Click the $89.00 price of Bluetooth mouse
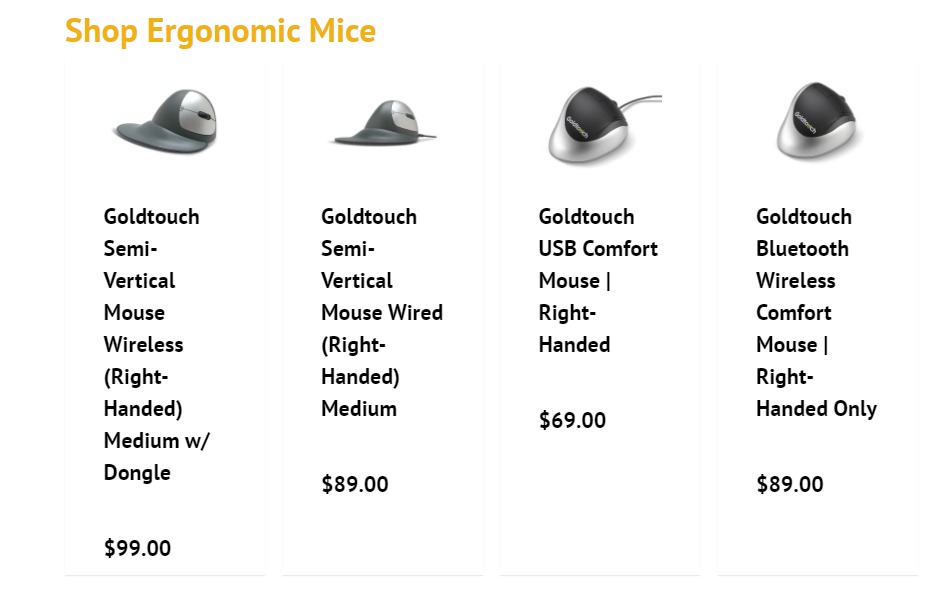 pos(790,484)
